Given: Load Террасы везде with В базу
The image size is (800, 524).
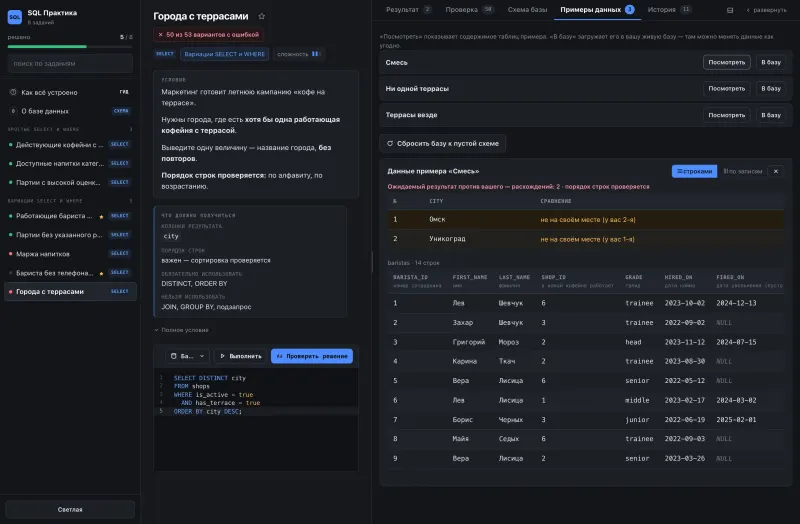Looking at the screenshot, I should coord(770,115).
